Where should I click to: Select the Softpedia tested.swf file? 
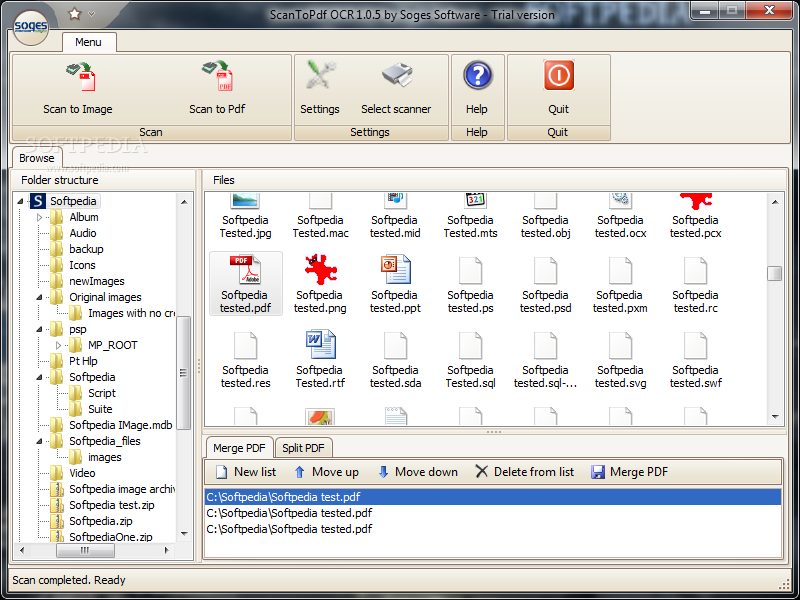pyautogui.click(x=695, y=359)
